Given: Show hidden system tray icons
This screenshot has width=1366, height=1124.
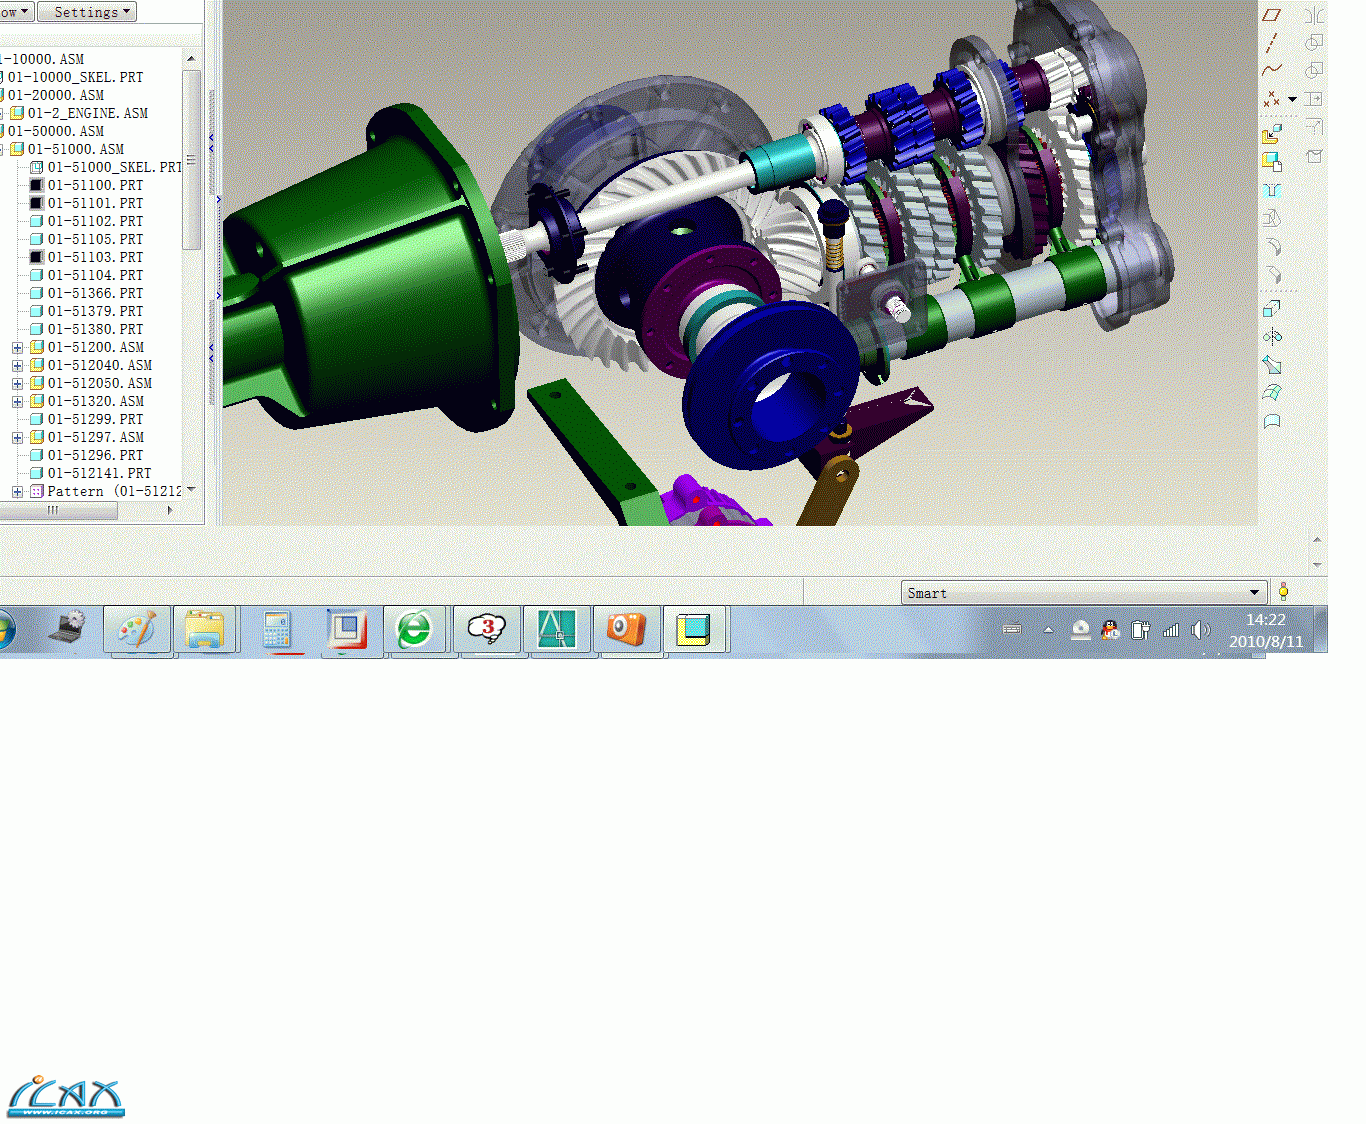Looking at the screenshot, I should point(1048,630).
